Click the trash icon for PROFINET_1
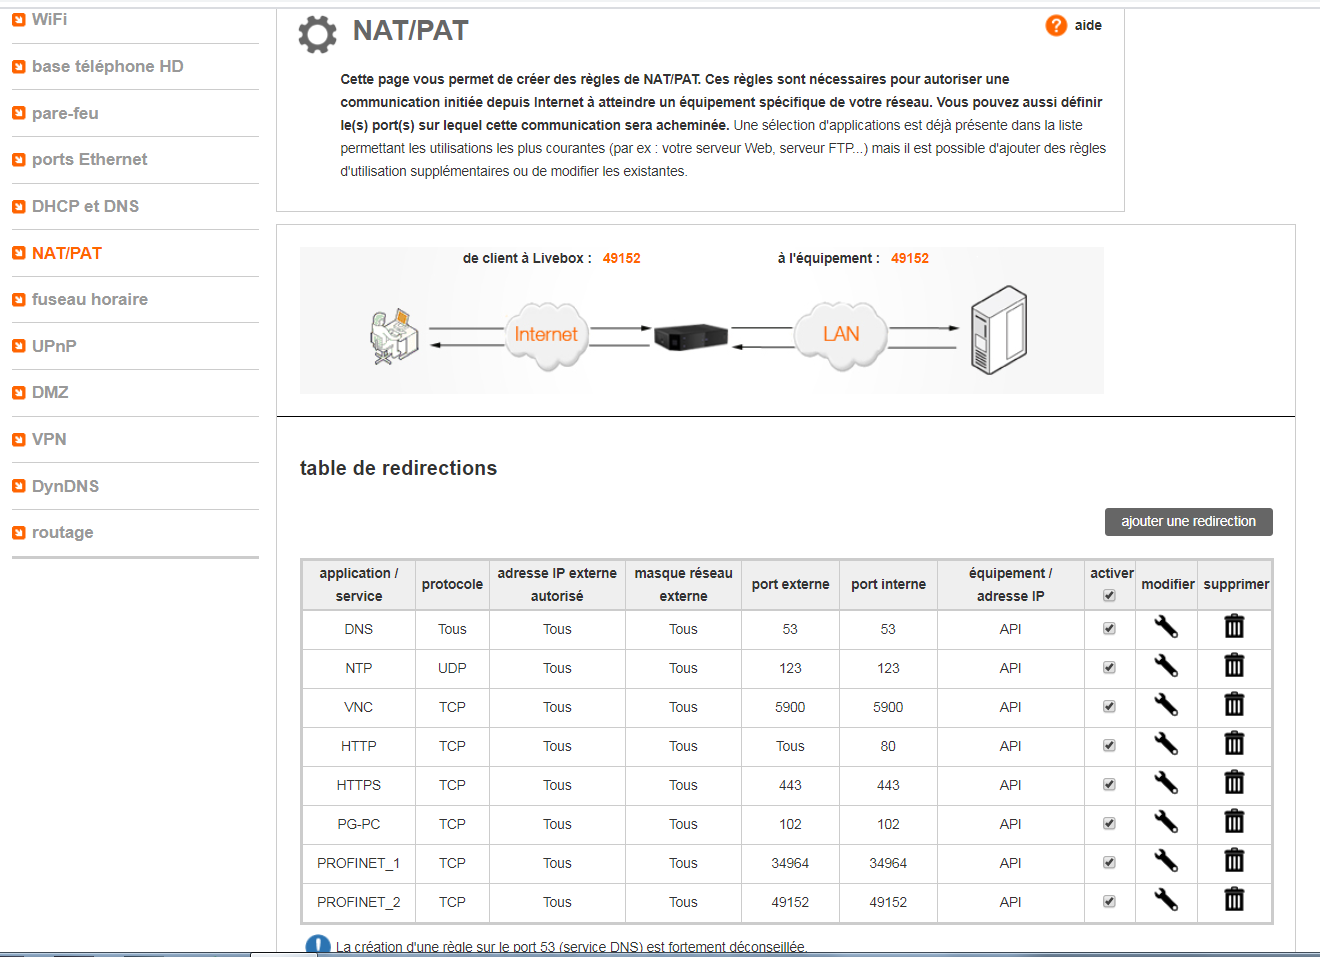This screenshot has height=957, width=1320. [1234, 862]
